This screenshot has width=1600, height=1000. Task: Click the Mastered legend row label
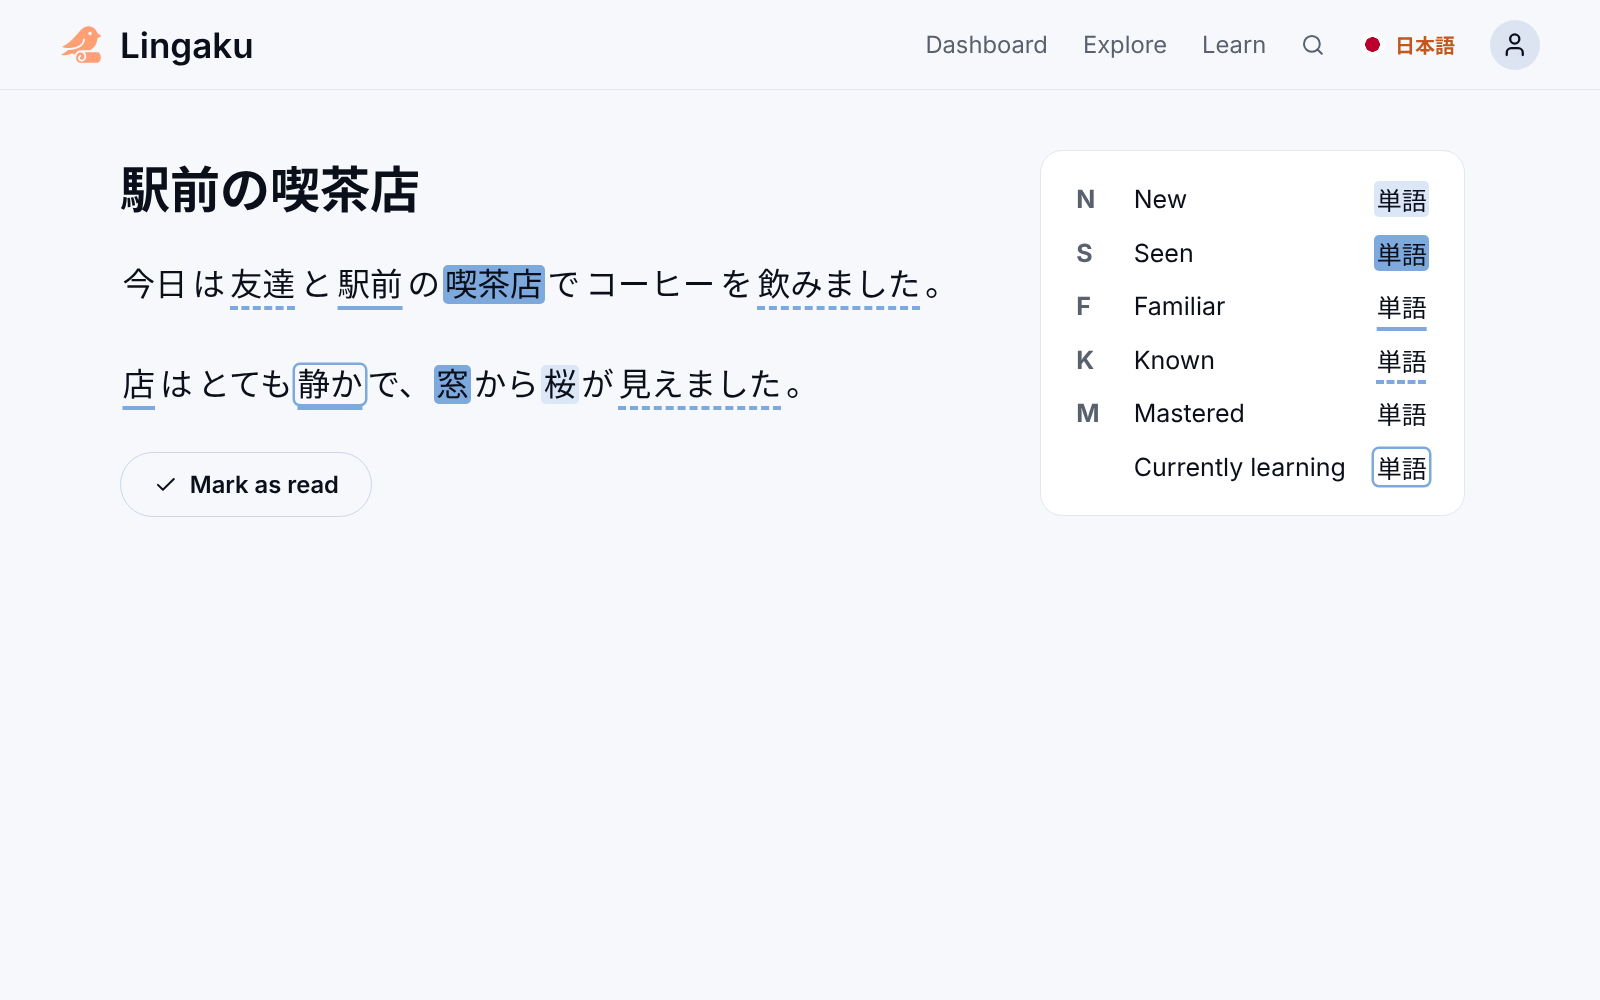point(1189,414)
